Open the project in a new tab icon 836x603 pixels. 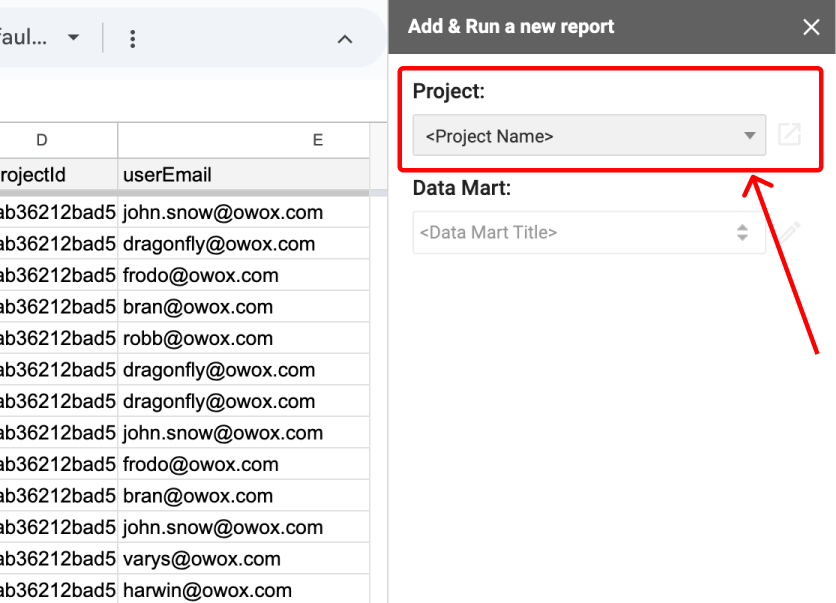click(x=789, y=134)
